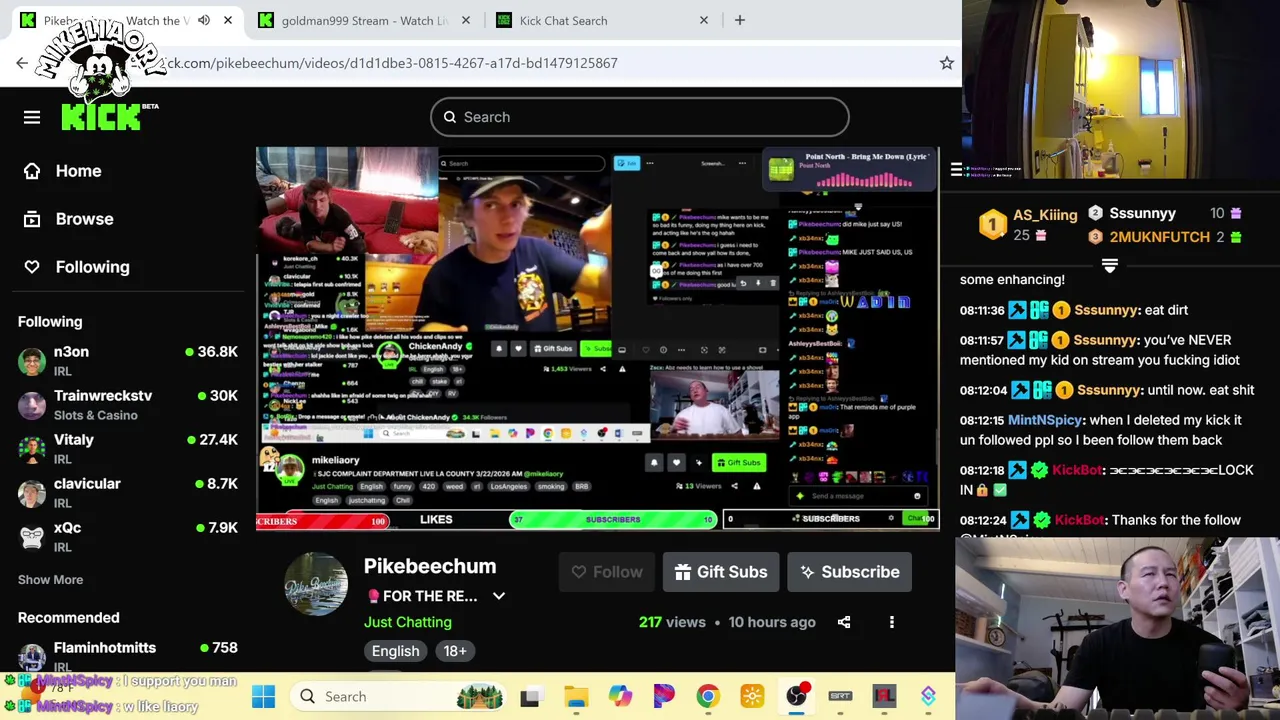Viewport: 1280px width, 720px height.
Task: Expand leaderboard with chevron below gifters
Action: click(1109, 265)
